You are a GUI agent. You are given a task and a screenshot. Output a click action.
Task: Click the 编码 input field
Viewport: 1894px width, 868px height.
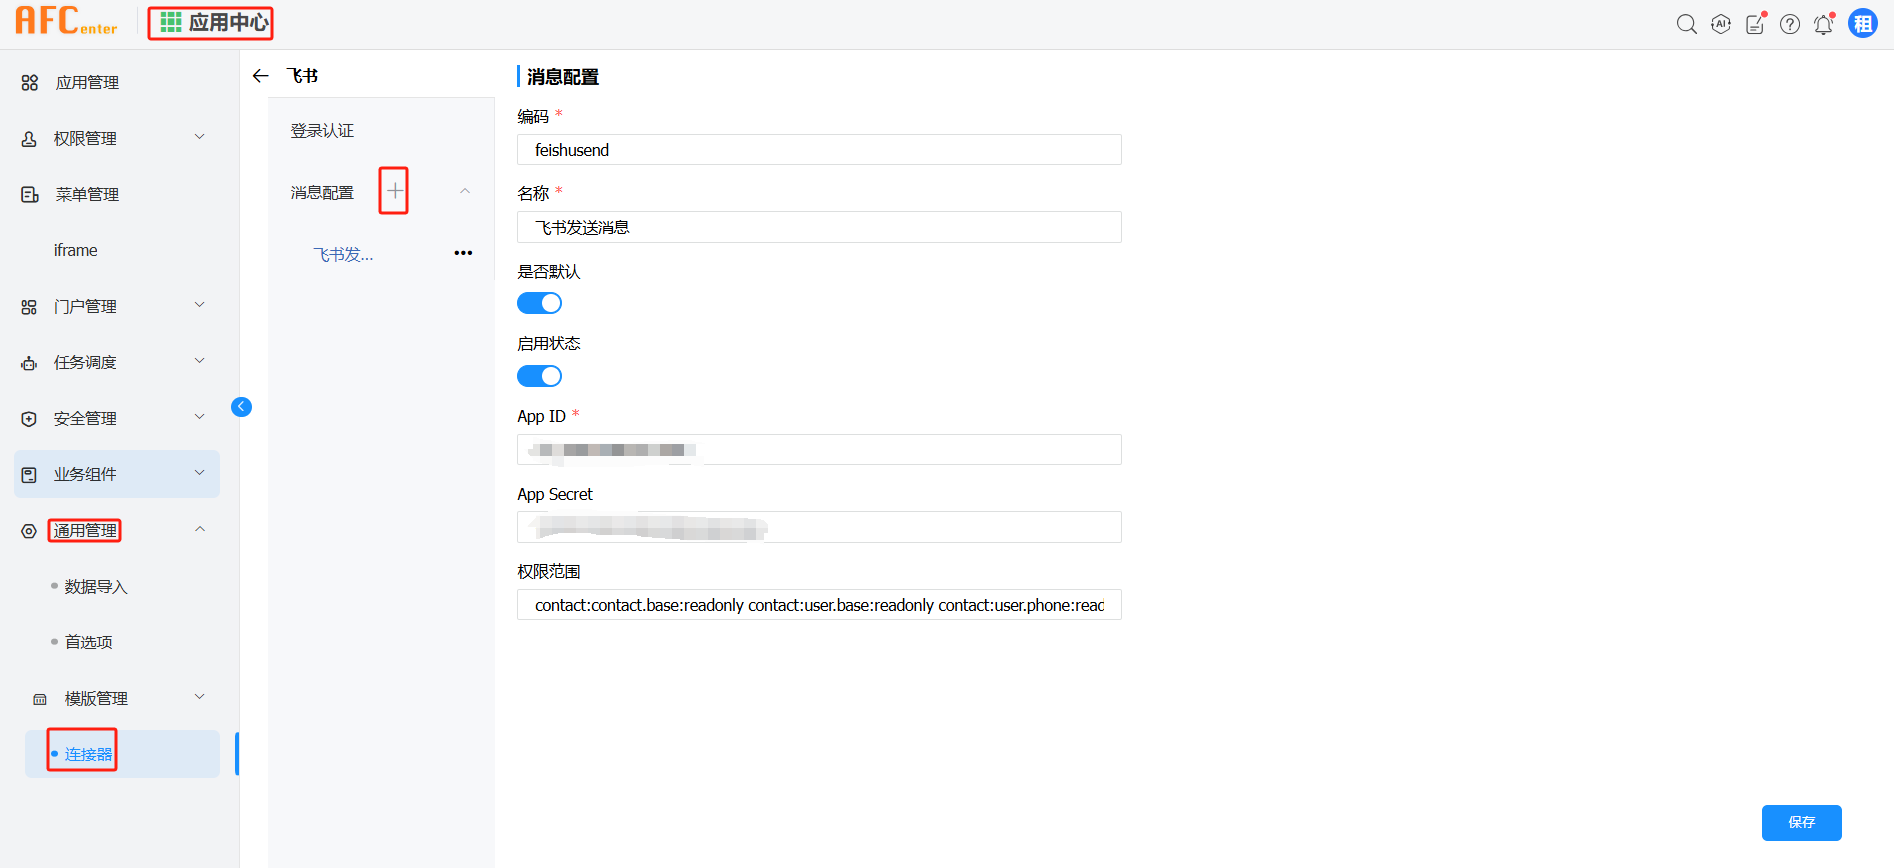[x=818, y=150]
